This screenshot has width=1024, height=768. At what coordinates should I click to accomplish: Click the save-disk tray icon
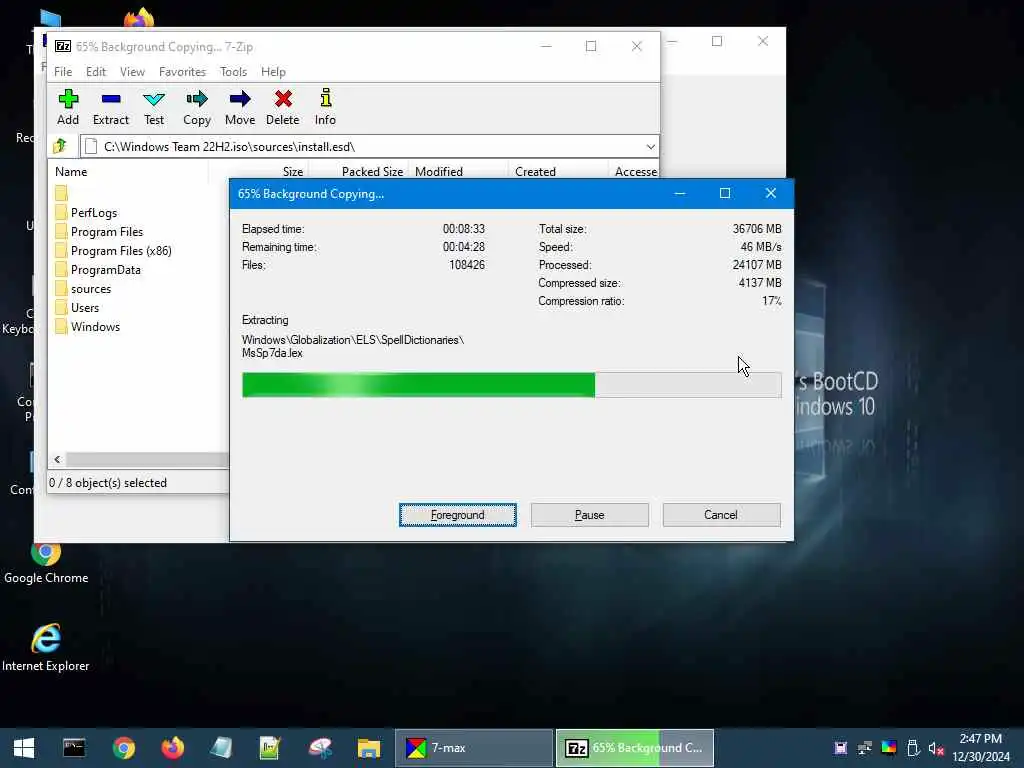click(840, 748)
